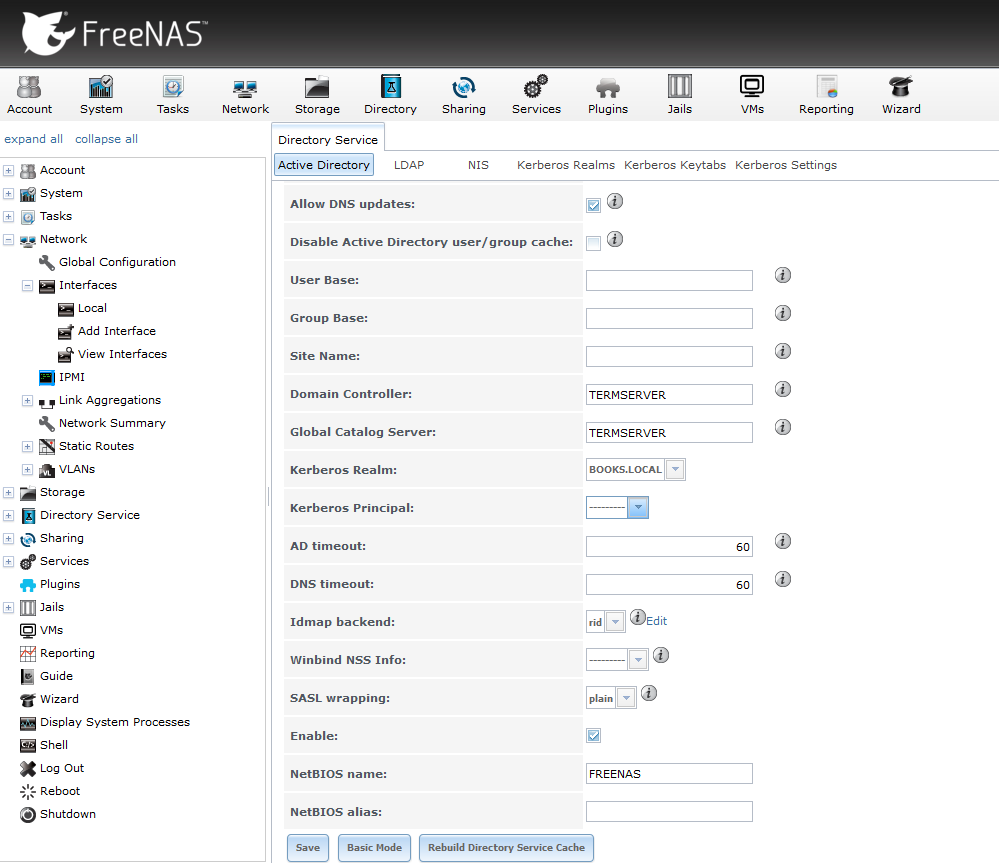The width and height of the screenshot is (999, 863).
Task: Show info icon for SASL wrapping
Action: pyautogui.click(x=649, y=693)
